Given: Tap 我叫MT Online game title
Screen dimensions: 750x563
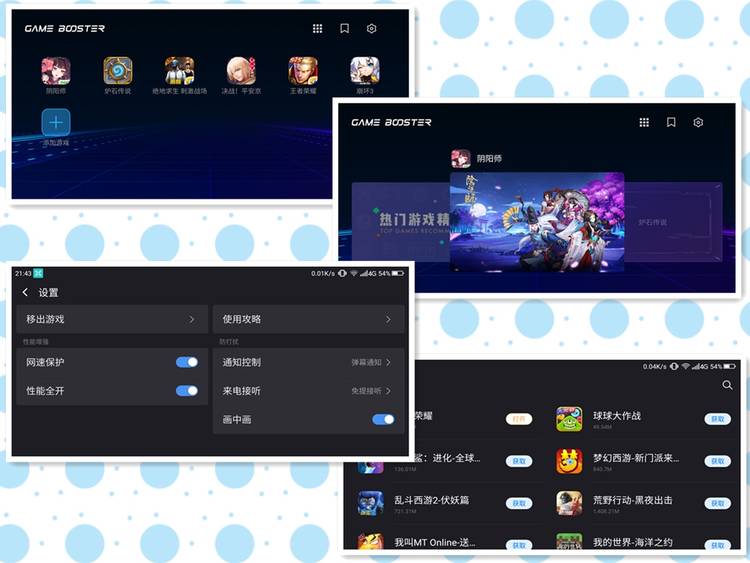Looking at the screenshot, I should tap(434, 542).
